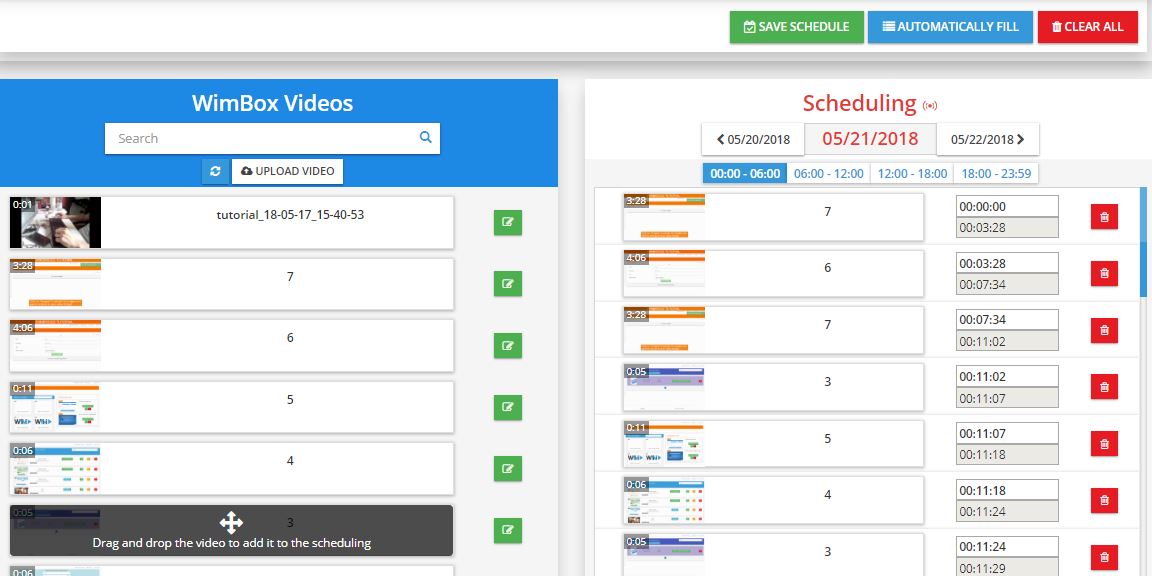
Task: Delete scheduled video starting at 00:07:34
Action: click(x=1104, y=331)
